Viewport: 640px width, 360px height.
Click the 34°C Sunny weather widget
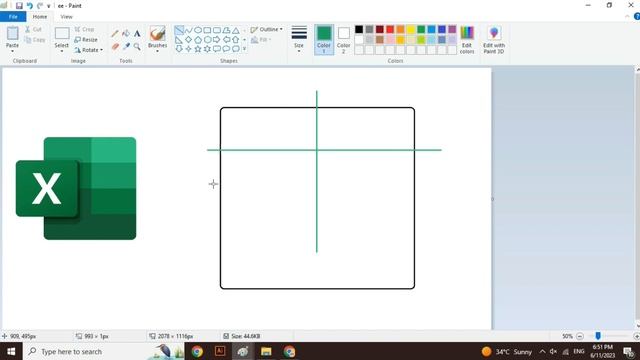point(507,352)
